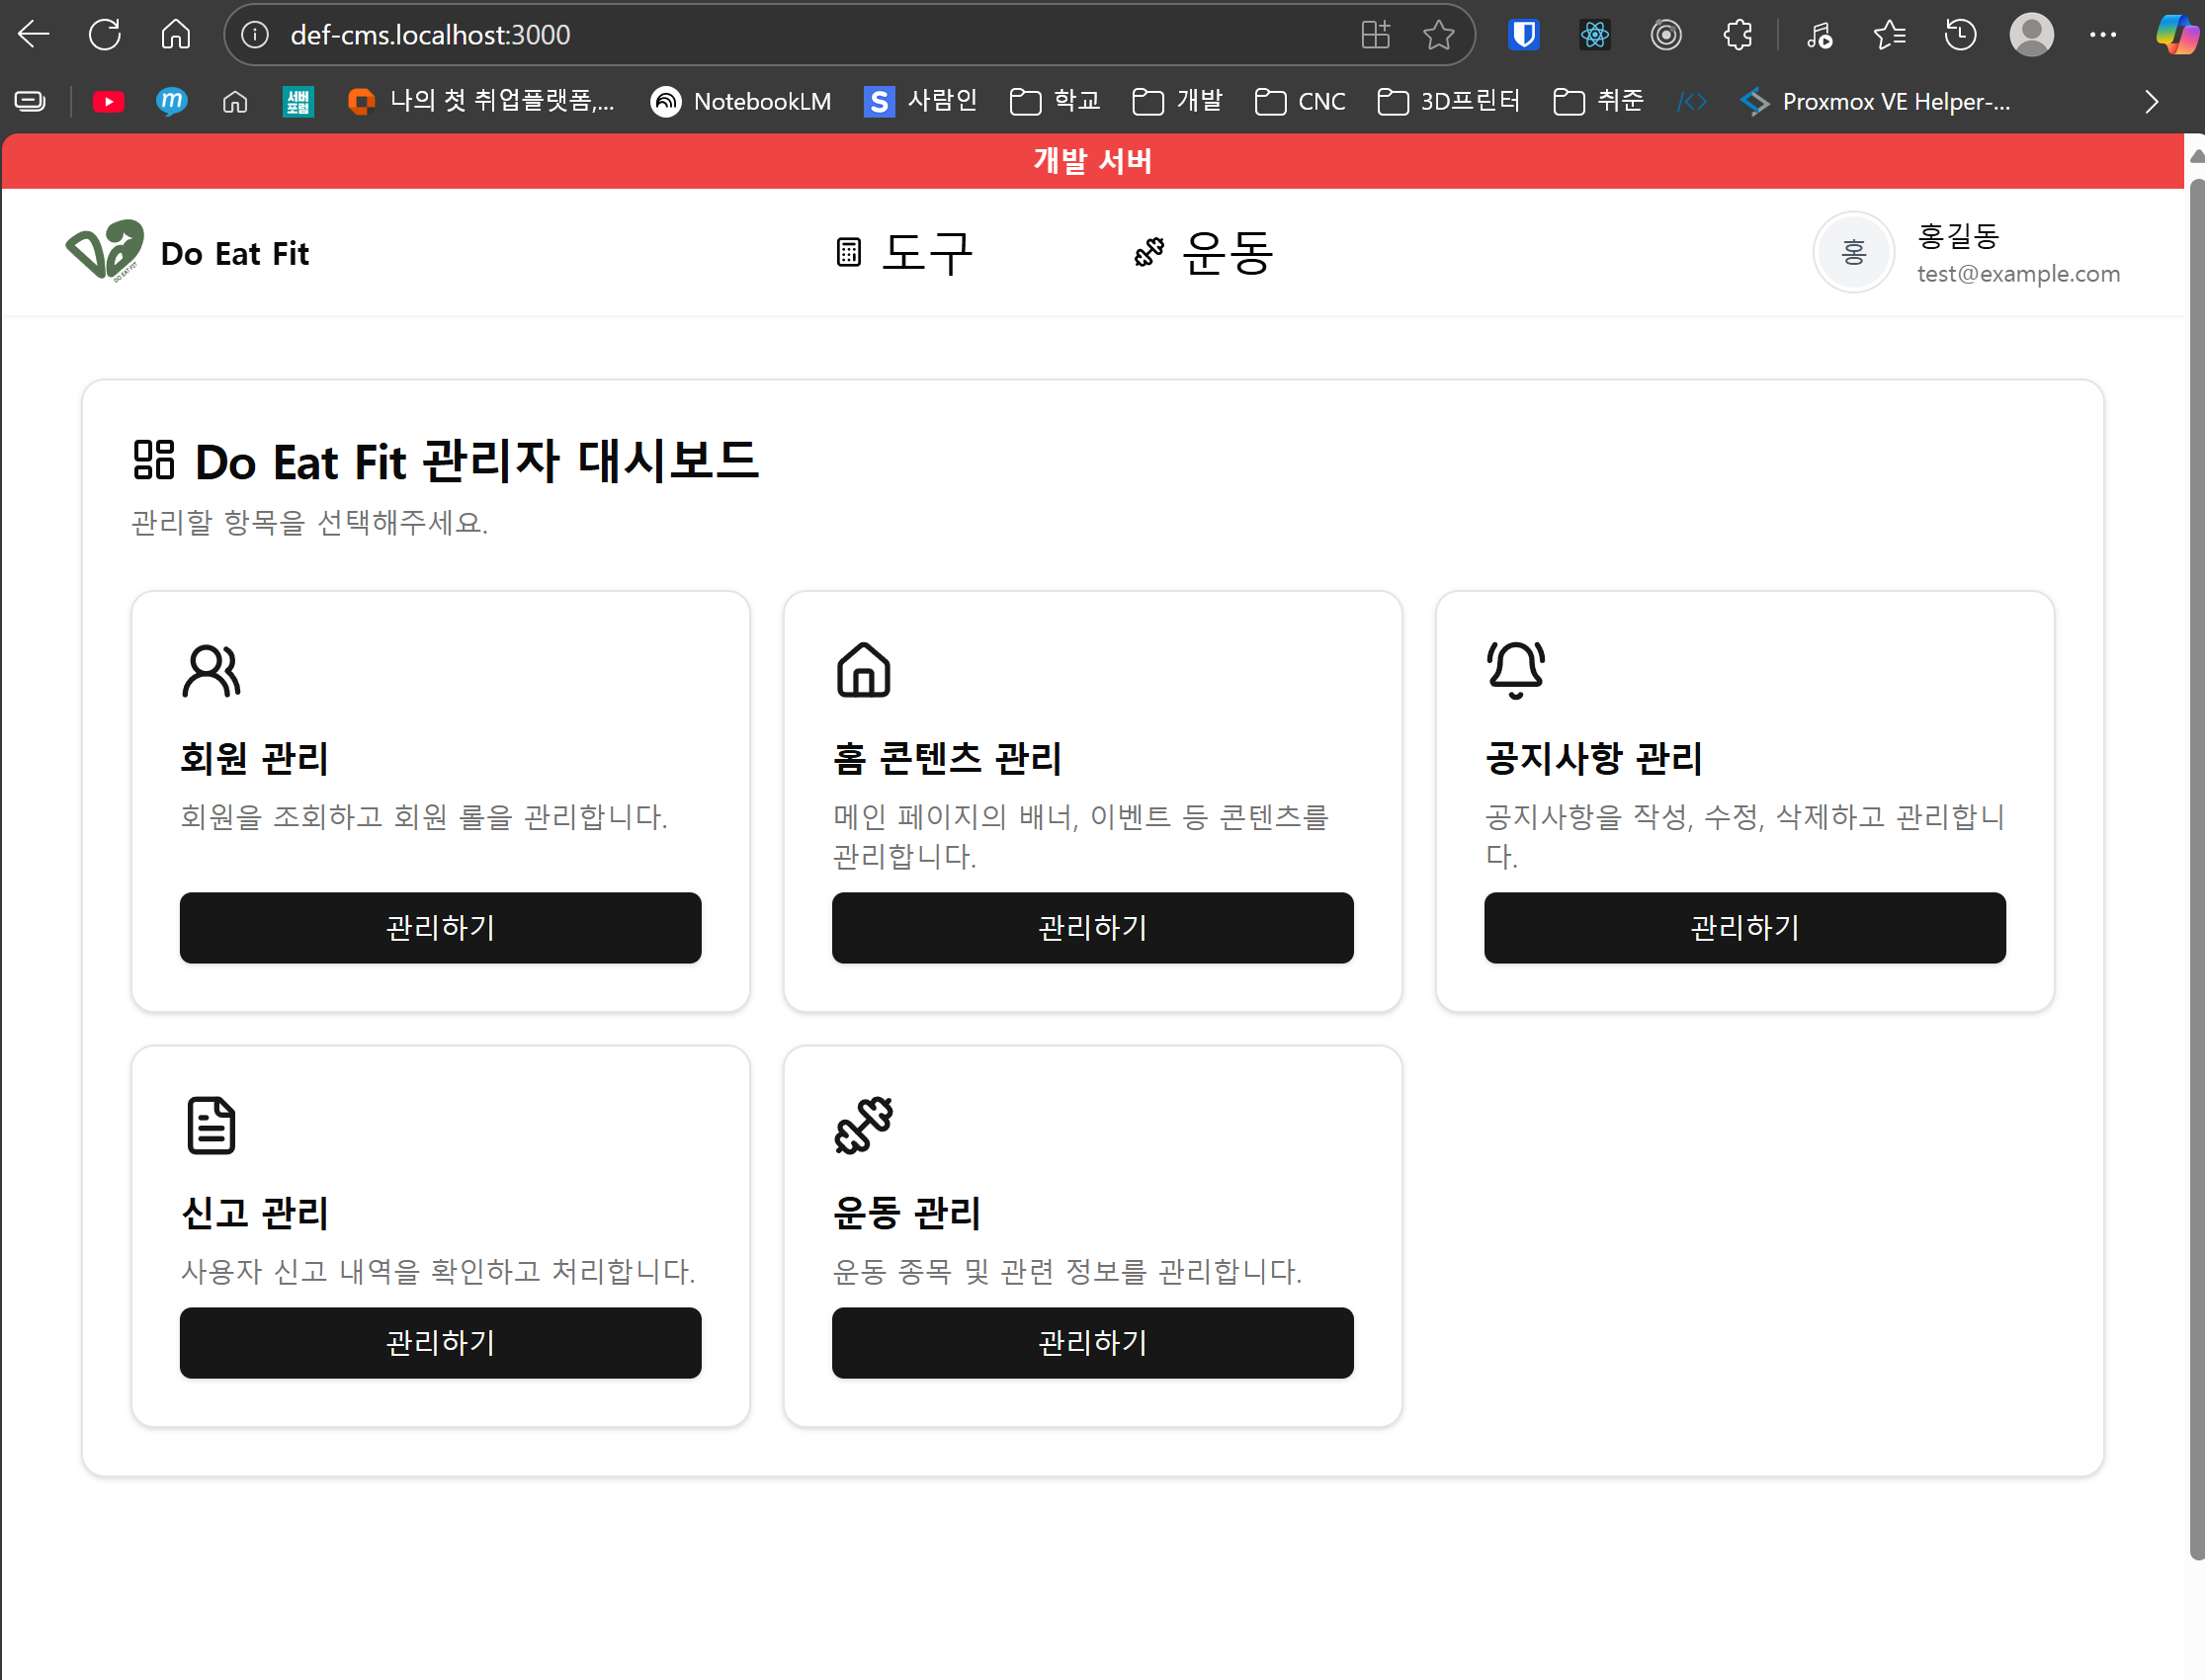
Task: Click the users icon in 회원 관리 card
Action: tap(211, 669)
